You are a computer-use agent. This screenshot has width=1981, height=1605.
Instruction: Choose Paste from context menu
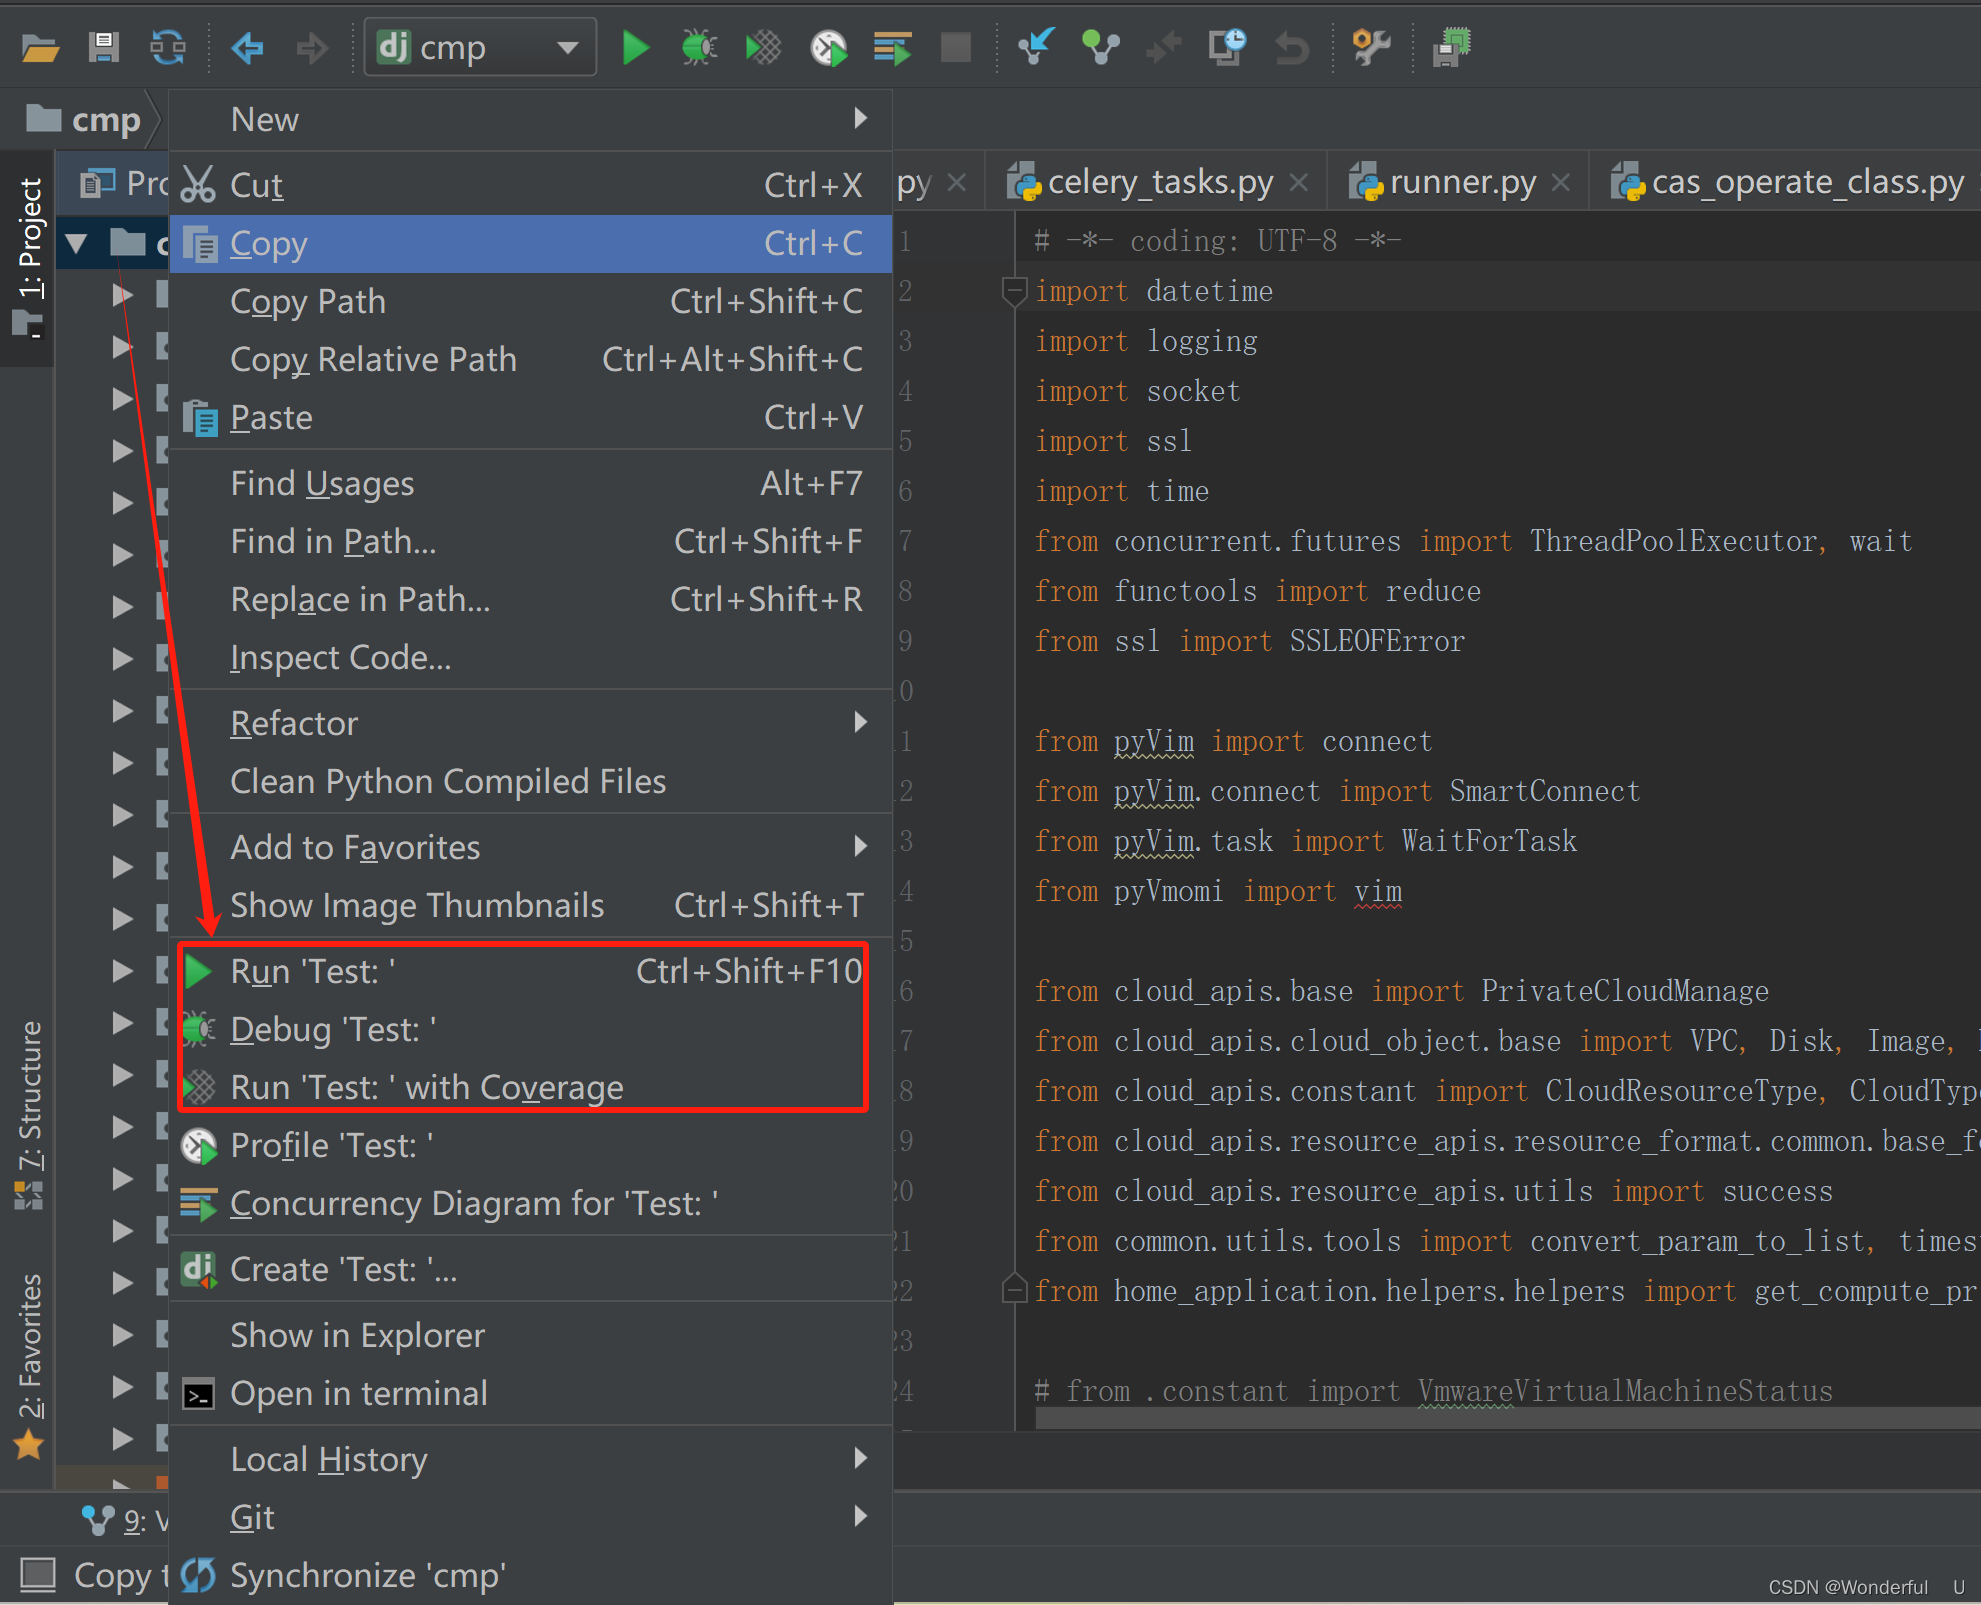point(531,418)
